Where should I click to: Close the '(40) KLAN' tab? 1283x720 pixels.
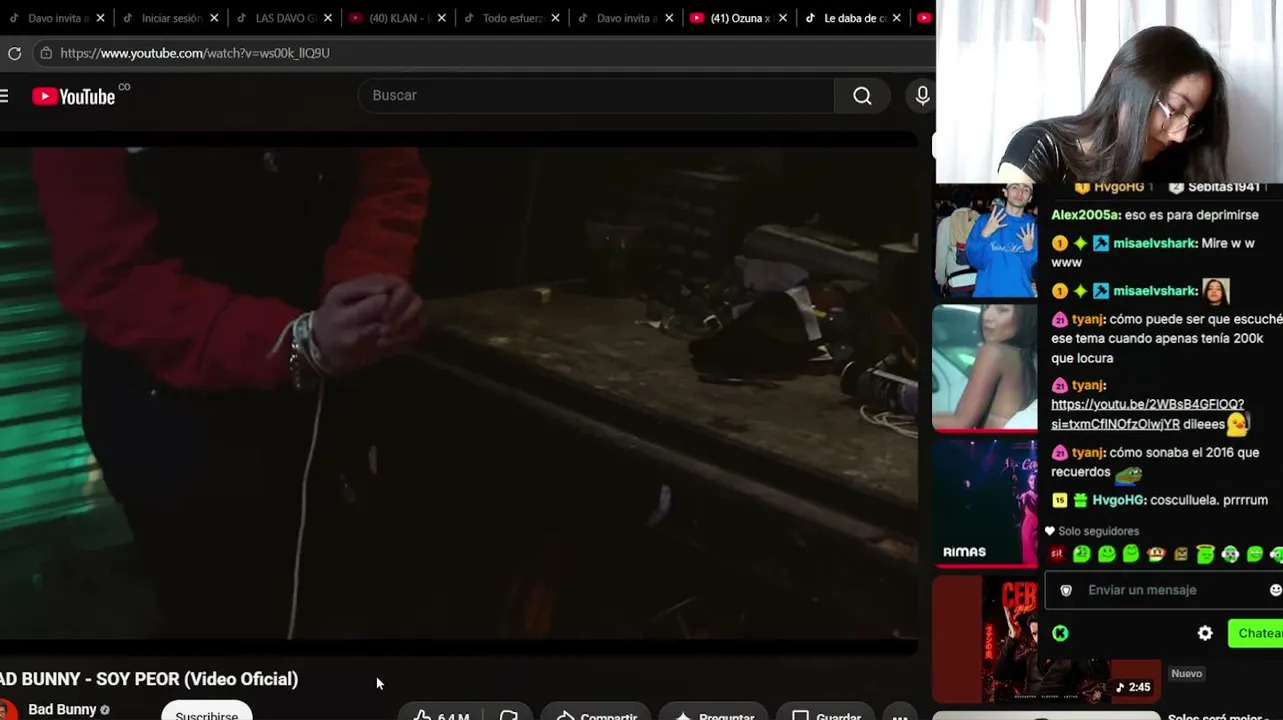pos(442,18)
